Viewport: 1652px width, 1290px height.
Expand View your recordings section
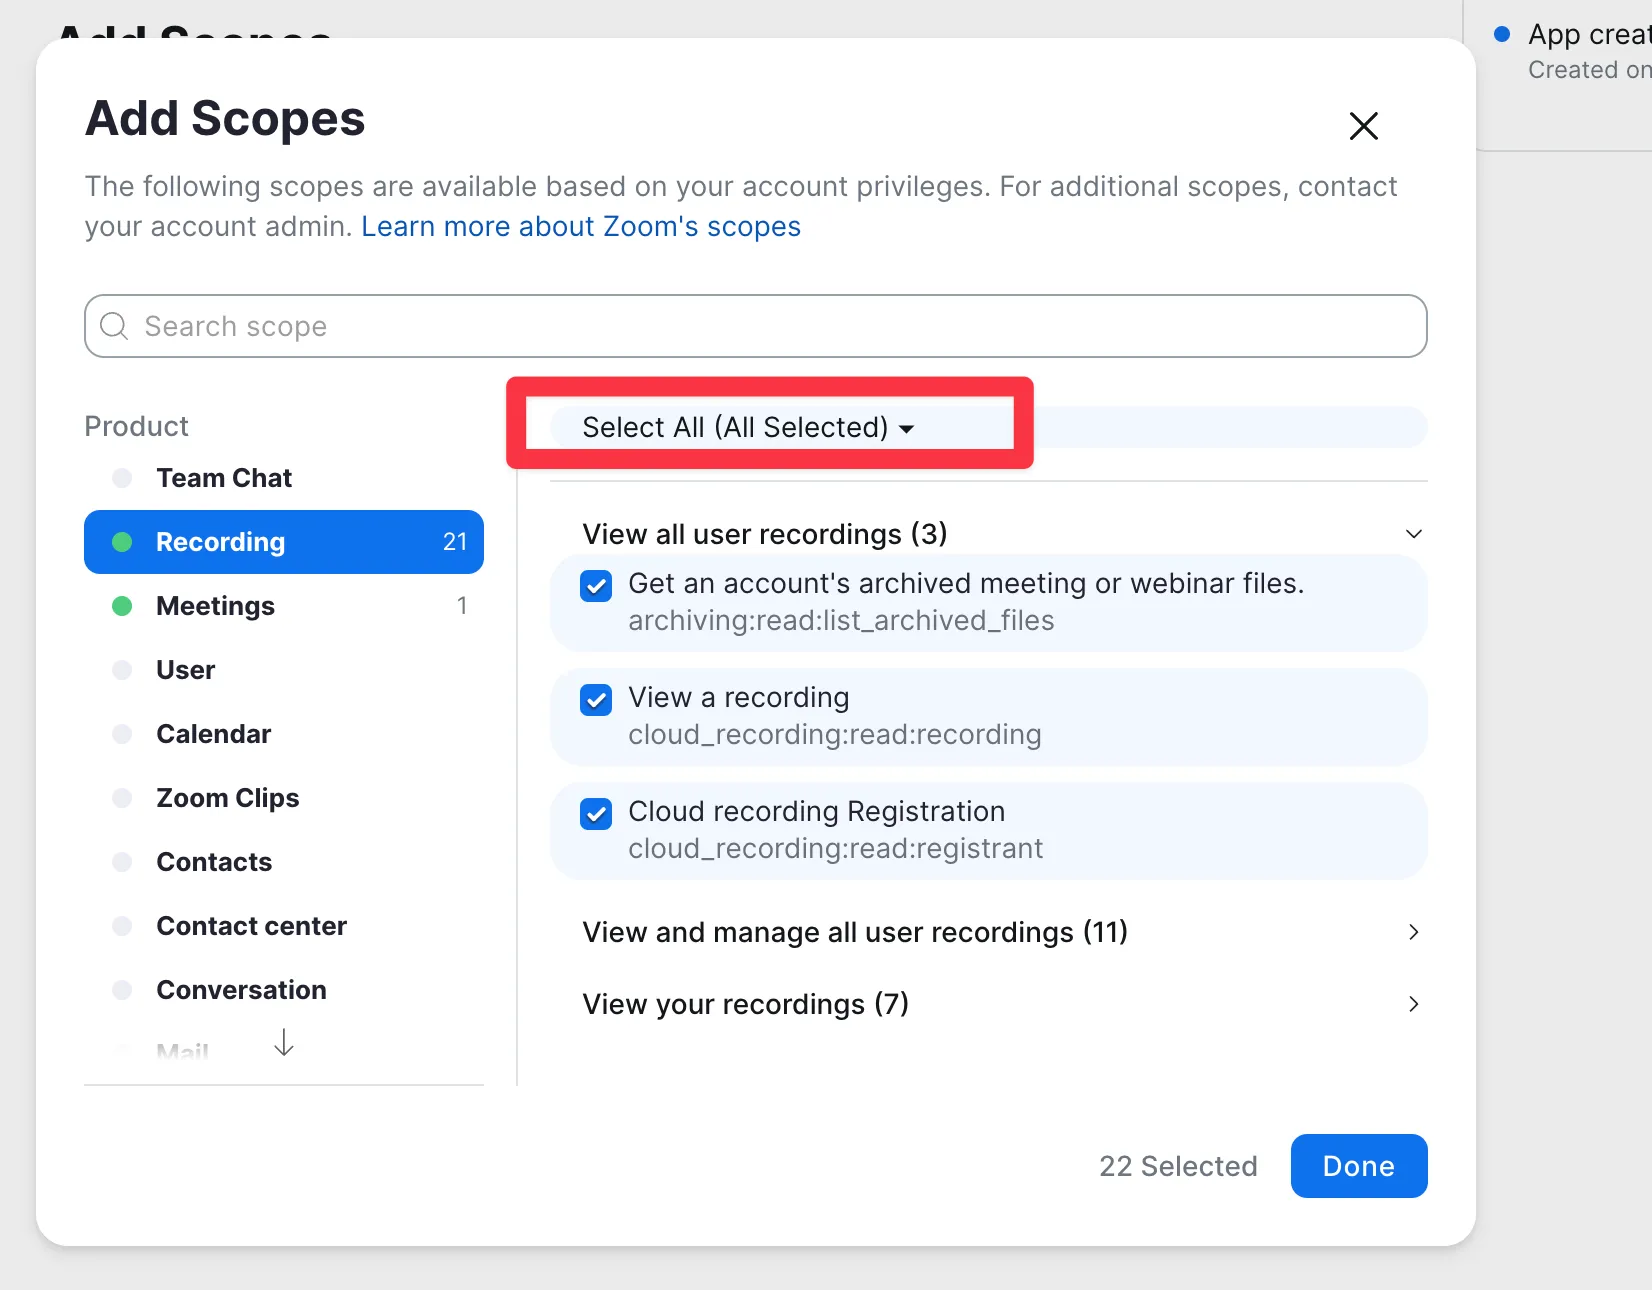1414,1004
